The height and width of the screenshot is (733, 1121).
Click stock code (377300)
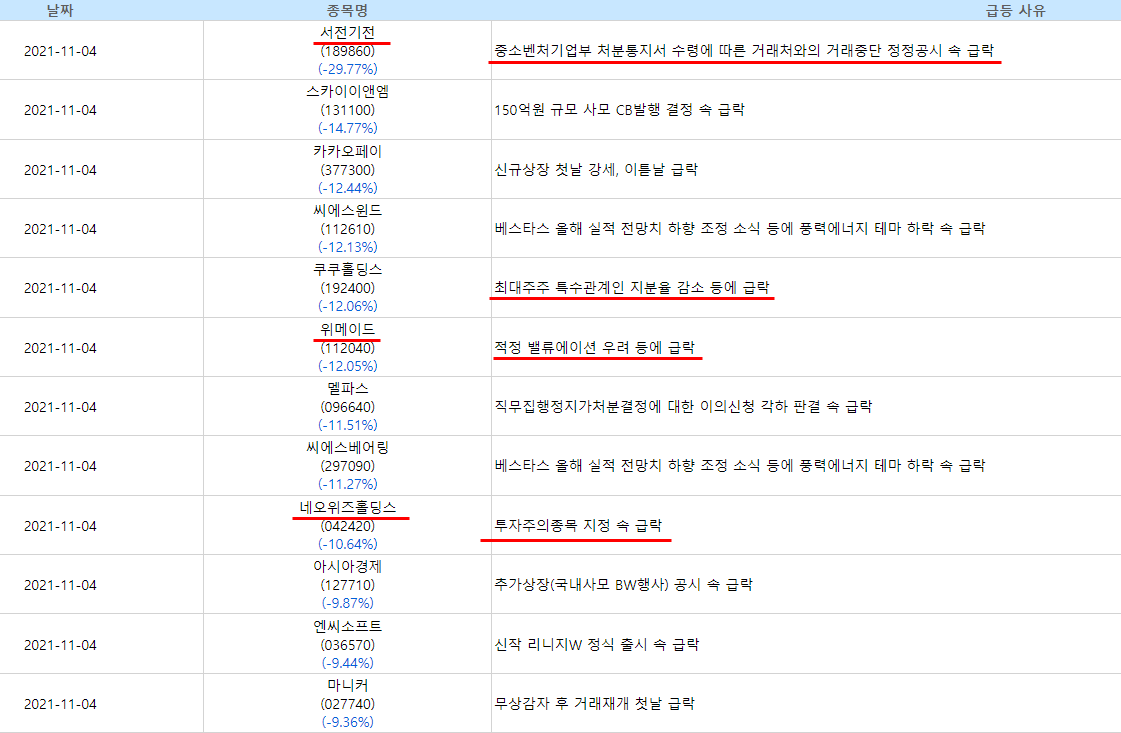tap(347, 170)
